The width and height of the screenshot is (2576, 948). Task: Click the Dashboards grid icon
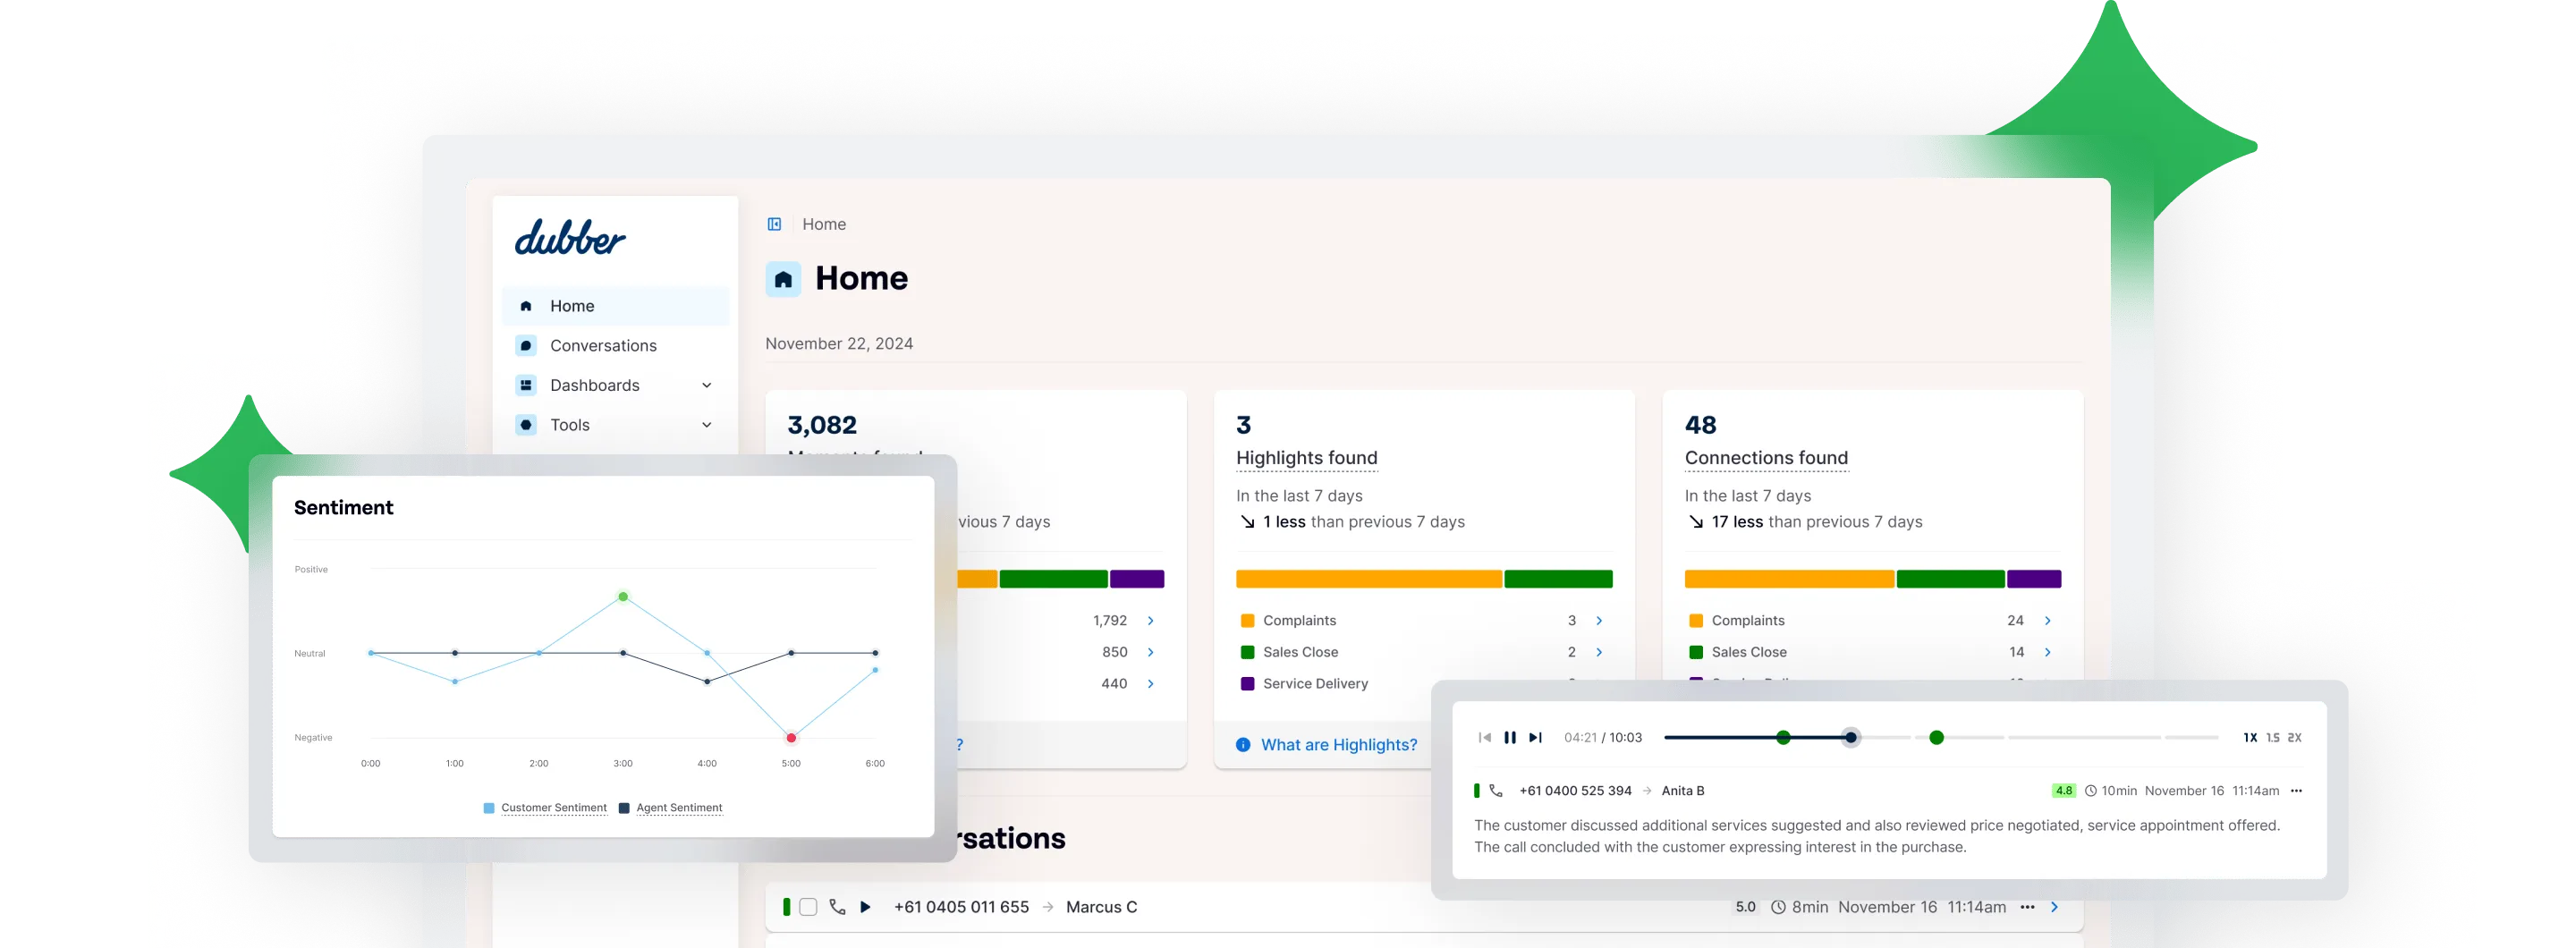[x=526, y=385]
